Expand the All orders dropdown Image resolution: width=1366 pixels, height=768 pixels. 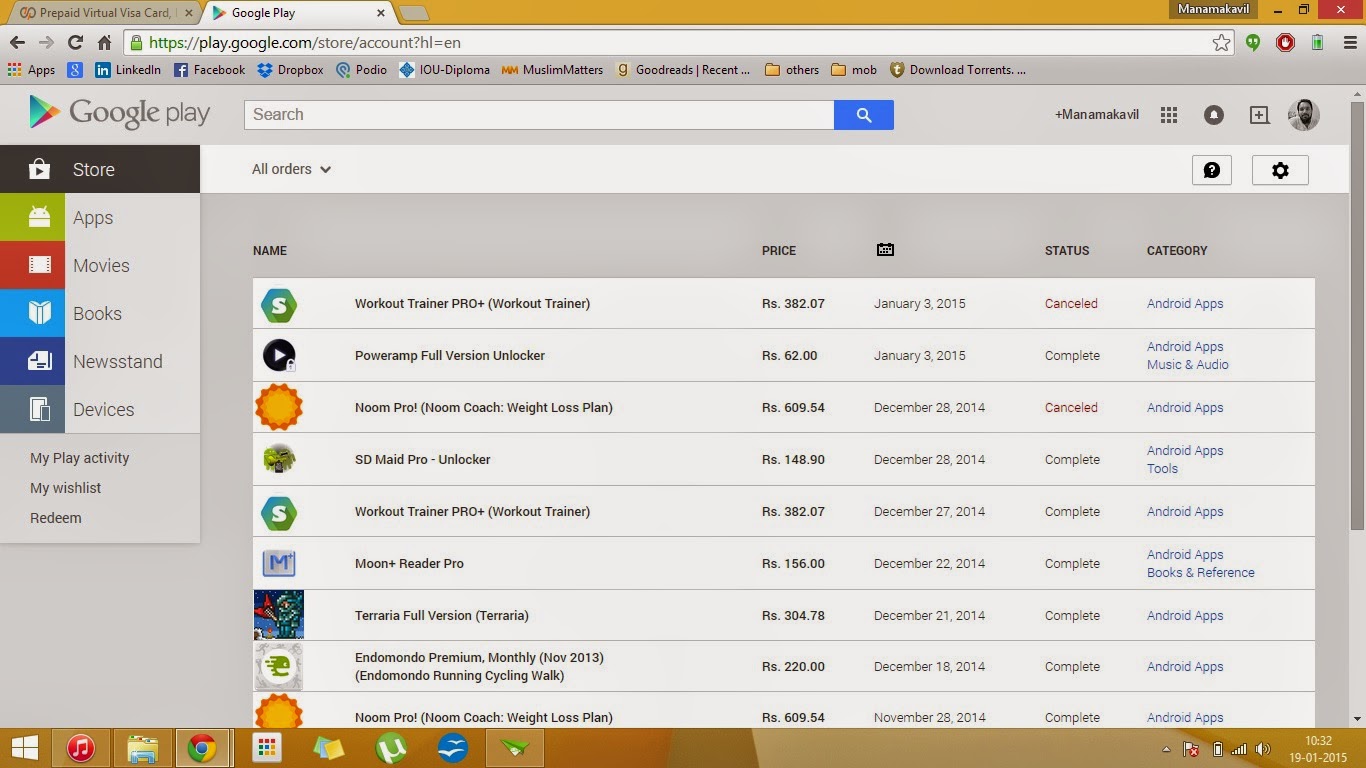[x=291, y=169]
